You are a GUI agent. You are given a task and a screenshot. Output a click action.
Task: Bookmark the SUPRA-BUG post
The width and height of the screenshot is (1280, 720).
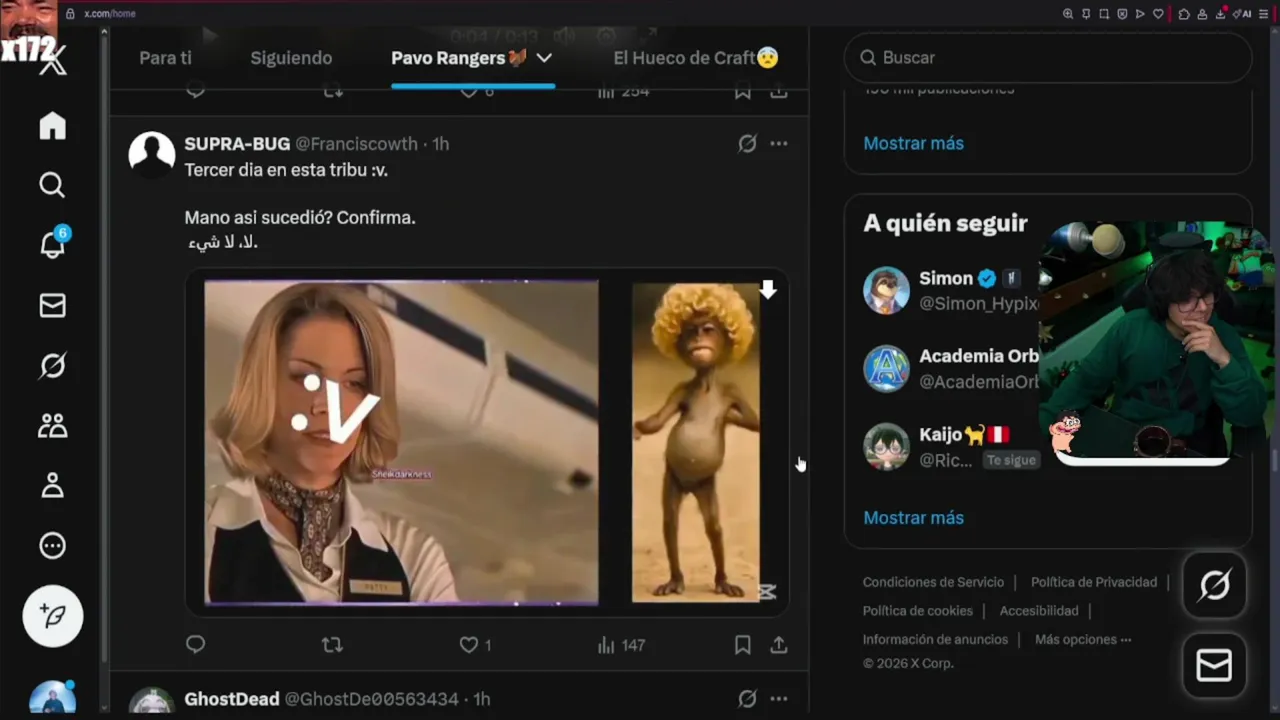coord(742,645)
